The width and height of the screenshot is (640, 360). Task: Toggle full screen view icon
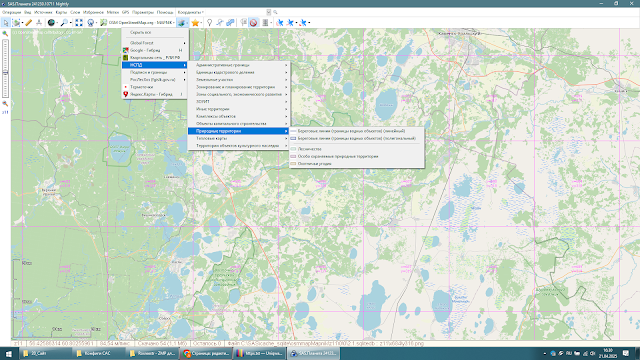(x=79, y=23)
